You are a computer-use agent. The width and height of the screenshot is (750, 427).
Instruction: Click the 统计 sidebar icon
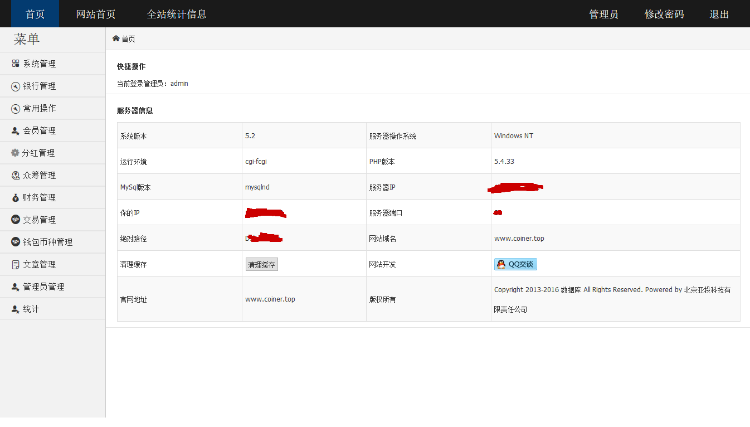click(x=15, y=309)
